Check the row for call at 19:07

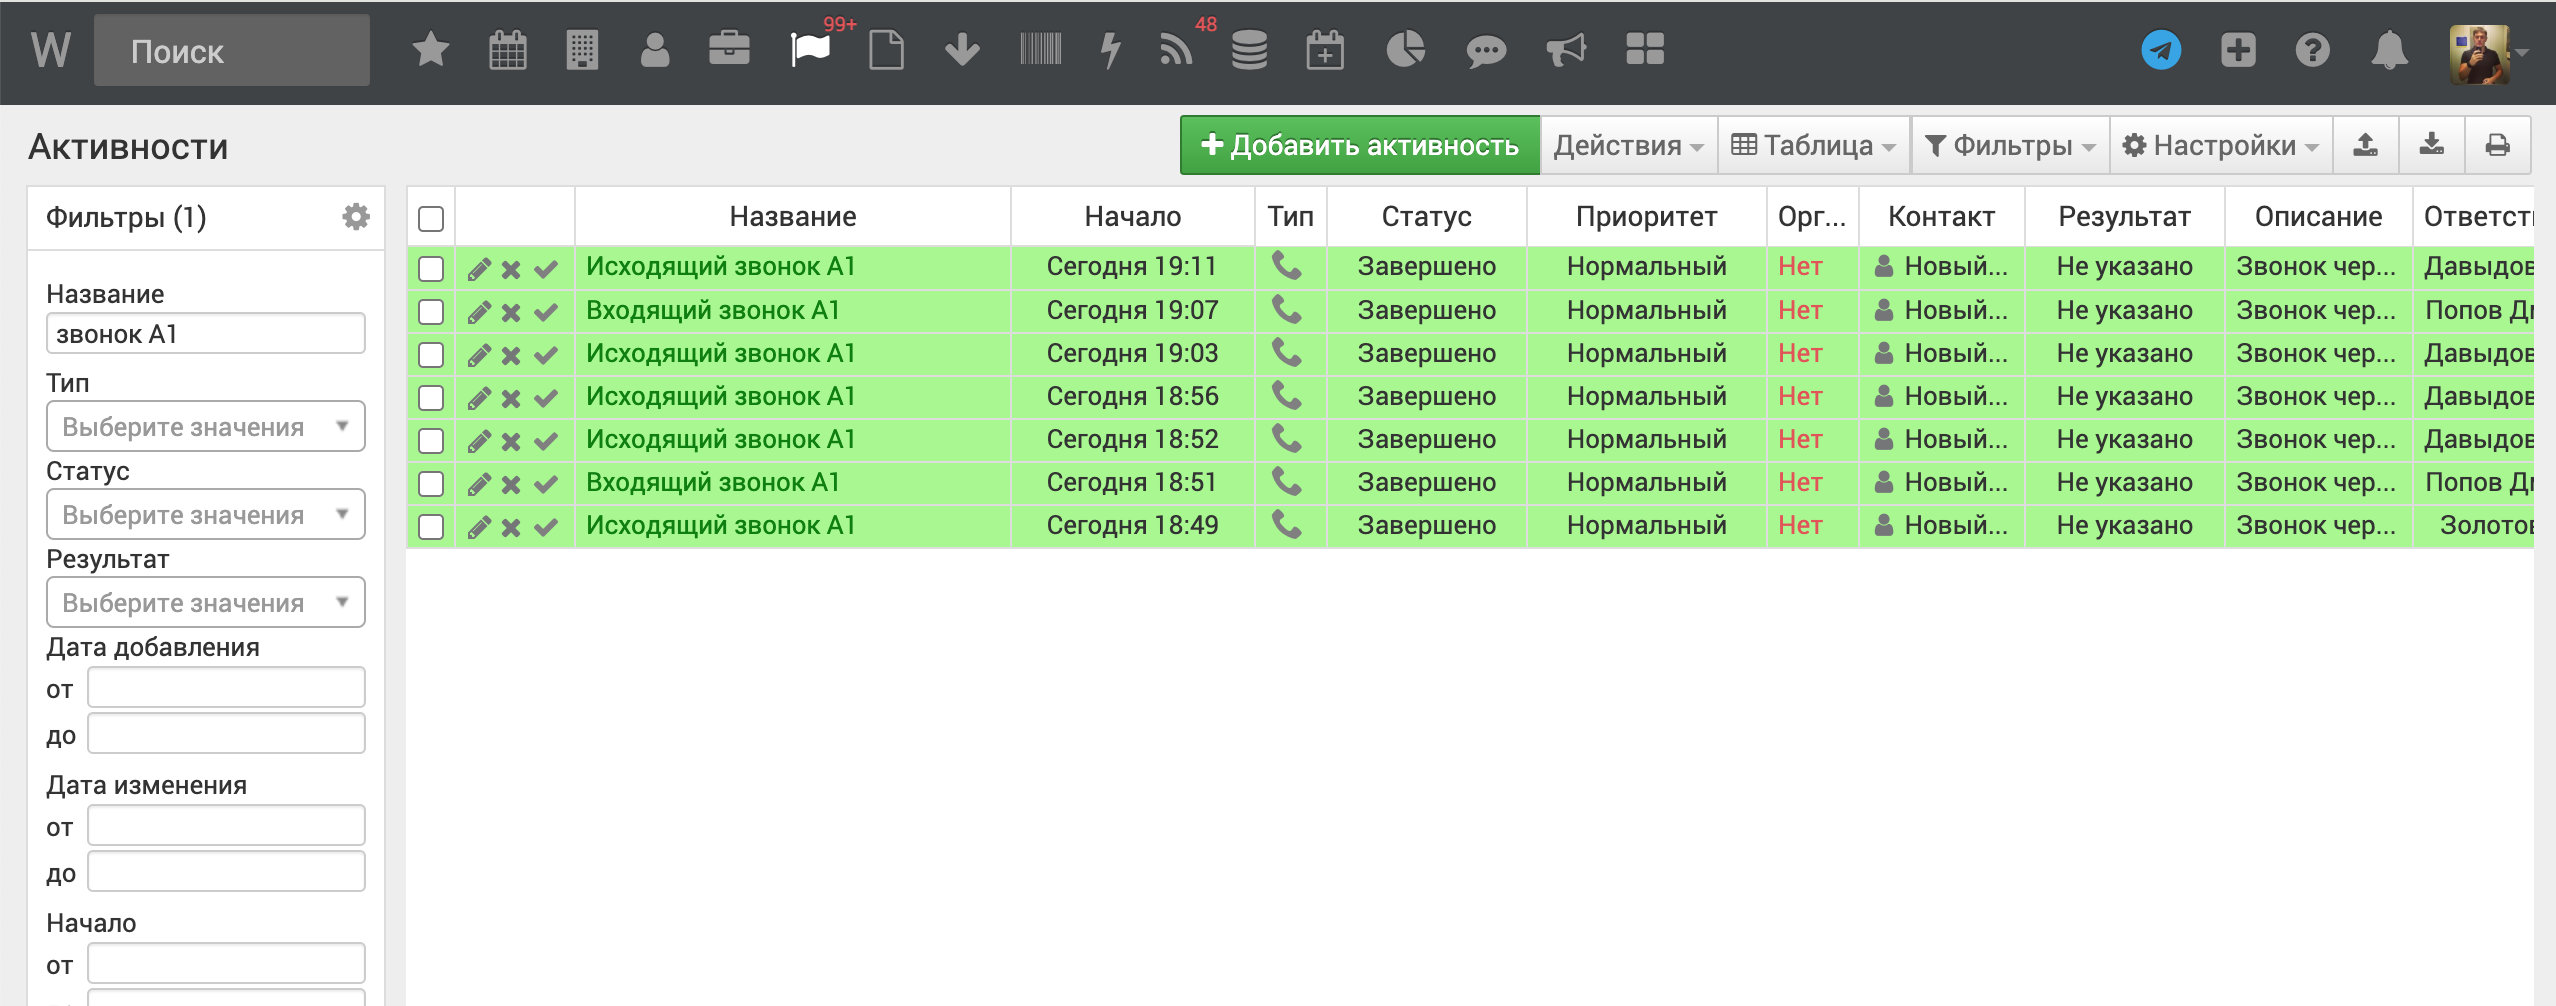431,312
